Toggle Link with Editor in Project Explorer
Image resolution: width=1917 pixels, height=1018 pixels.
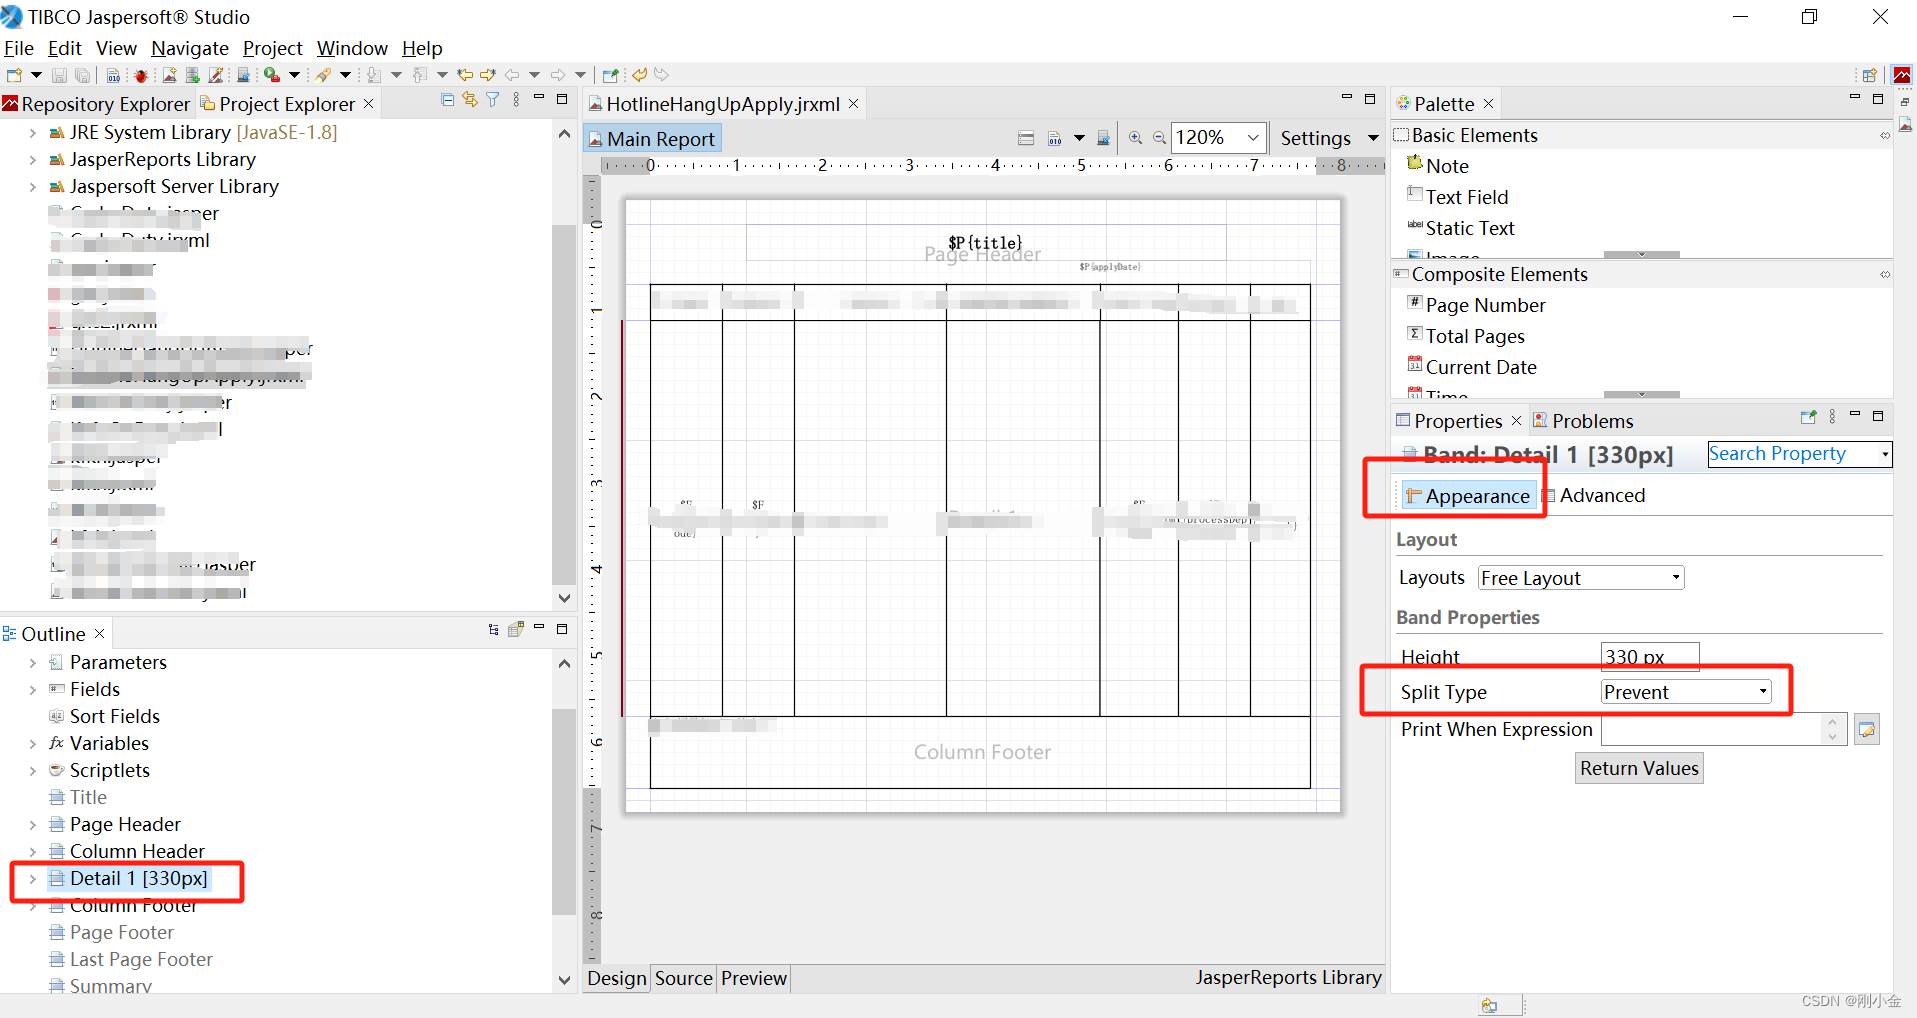tap(470, 100)
